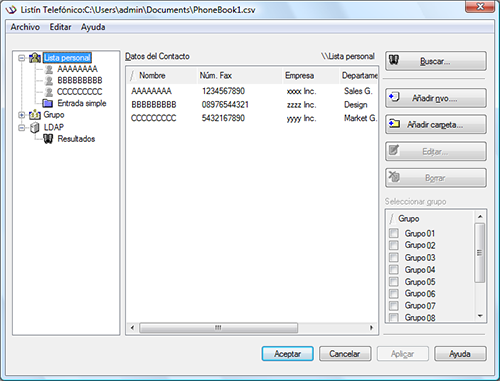Sort by the Departamento column header

tap(359, 76)
